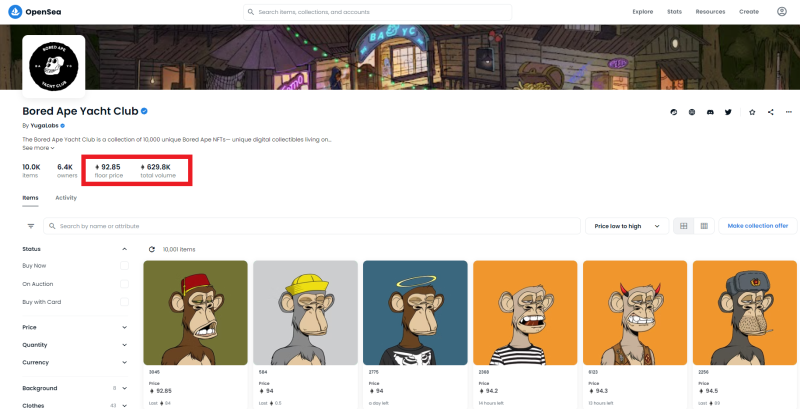Focus the Search by name or attribute field

(312, 226)
